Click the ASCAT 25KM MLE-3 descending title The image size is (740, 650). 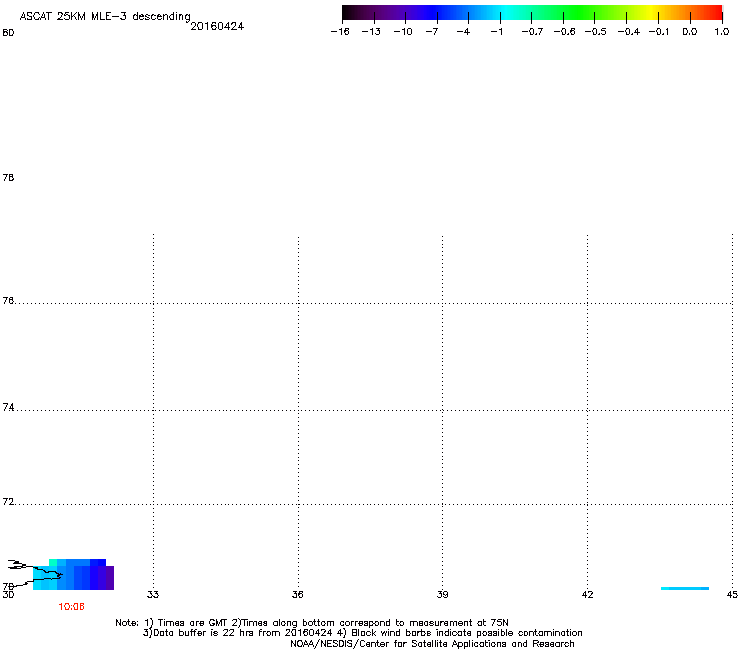coord(105,16)
